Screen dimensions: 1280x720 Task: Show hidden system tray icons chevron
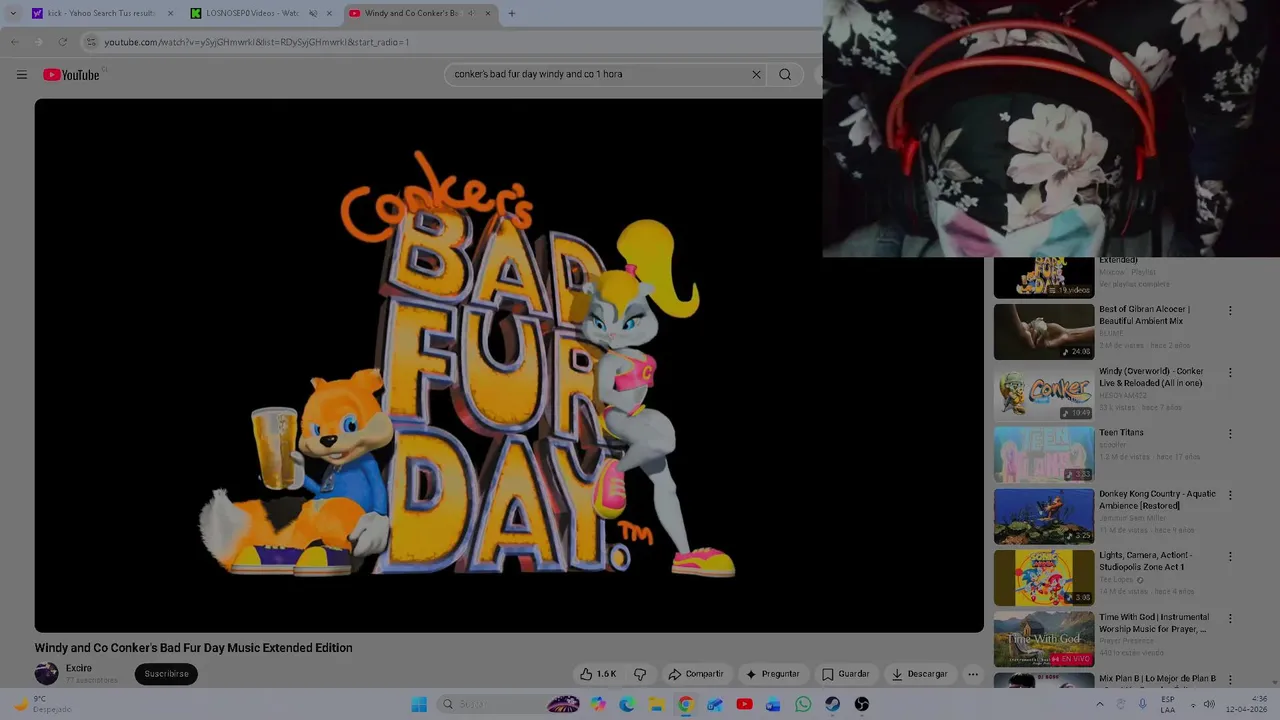[1100, 704]
